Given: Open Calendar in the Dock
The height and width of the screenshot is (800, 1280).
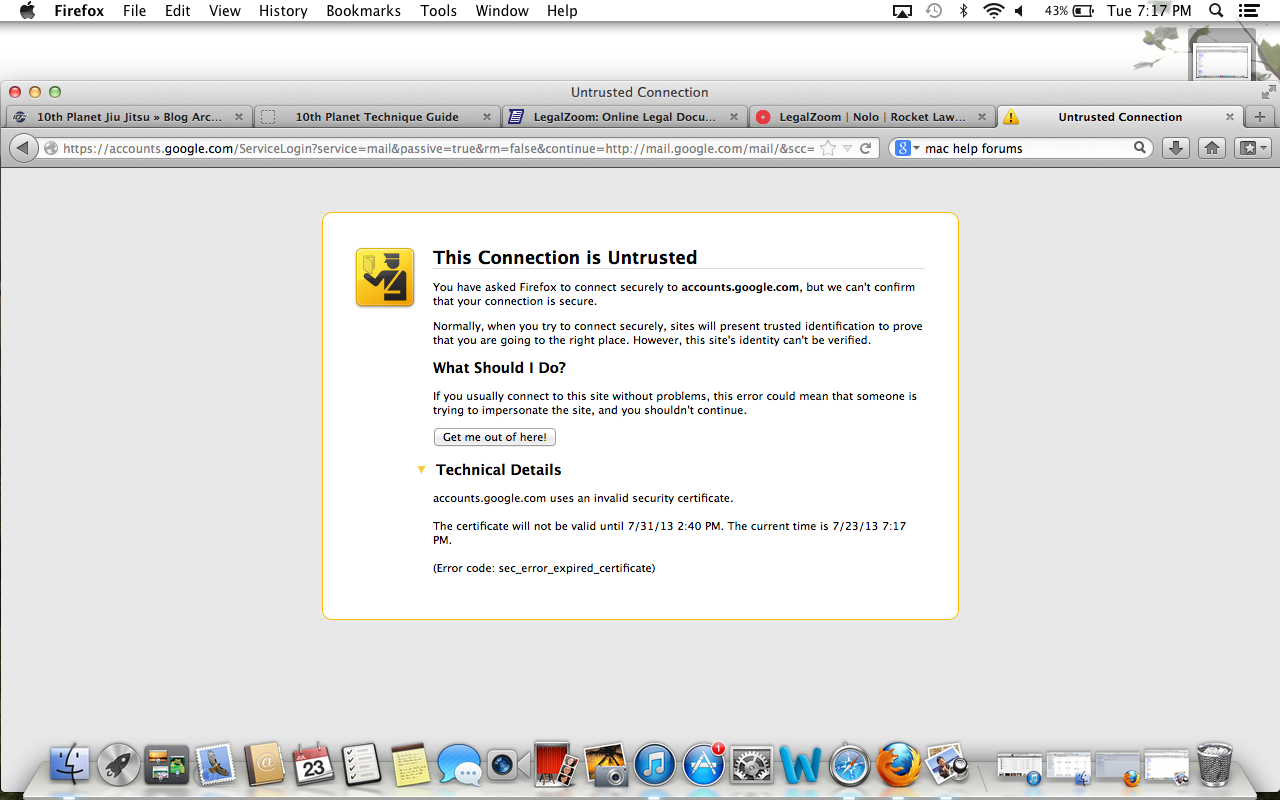Looking at the screenshot, I should [313, 765].
